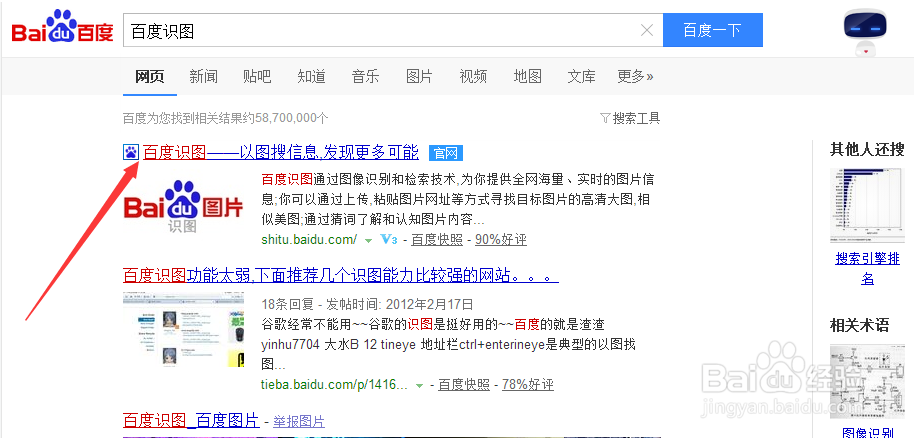914x438 pixels.
Task: Click the Baidu logo at top left
Action: 62,27
